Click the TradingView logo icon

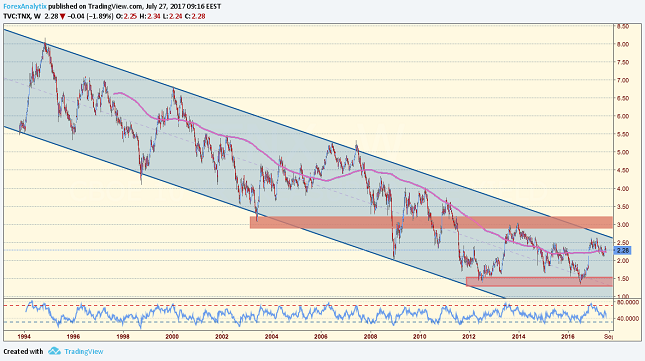54,351
